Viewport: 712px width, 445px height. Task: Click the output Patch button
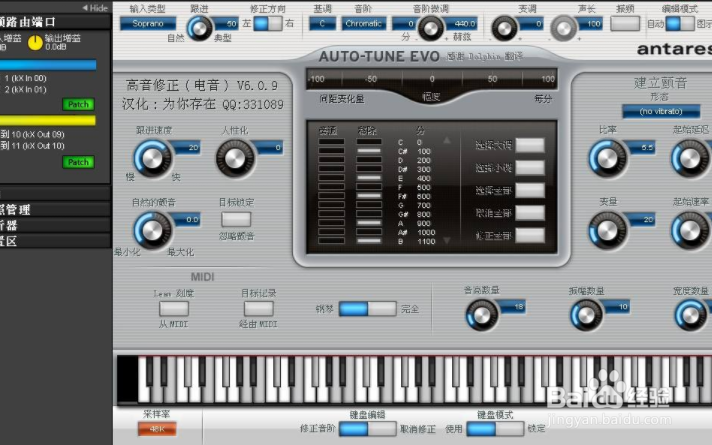click(x=78, y=162)
